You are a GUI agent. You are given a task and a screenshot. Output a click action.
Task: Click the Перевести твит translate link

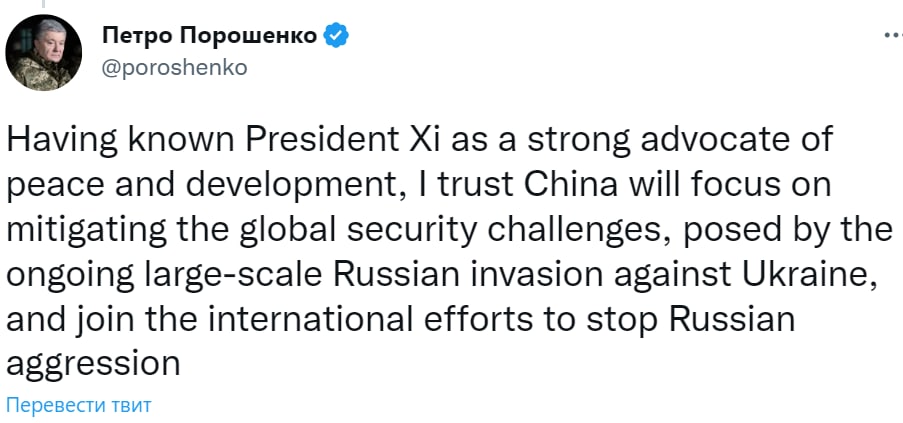tap(78, 406)
